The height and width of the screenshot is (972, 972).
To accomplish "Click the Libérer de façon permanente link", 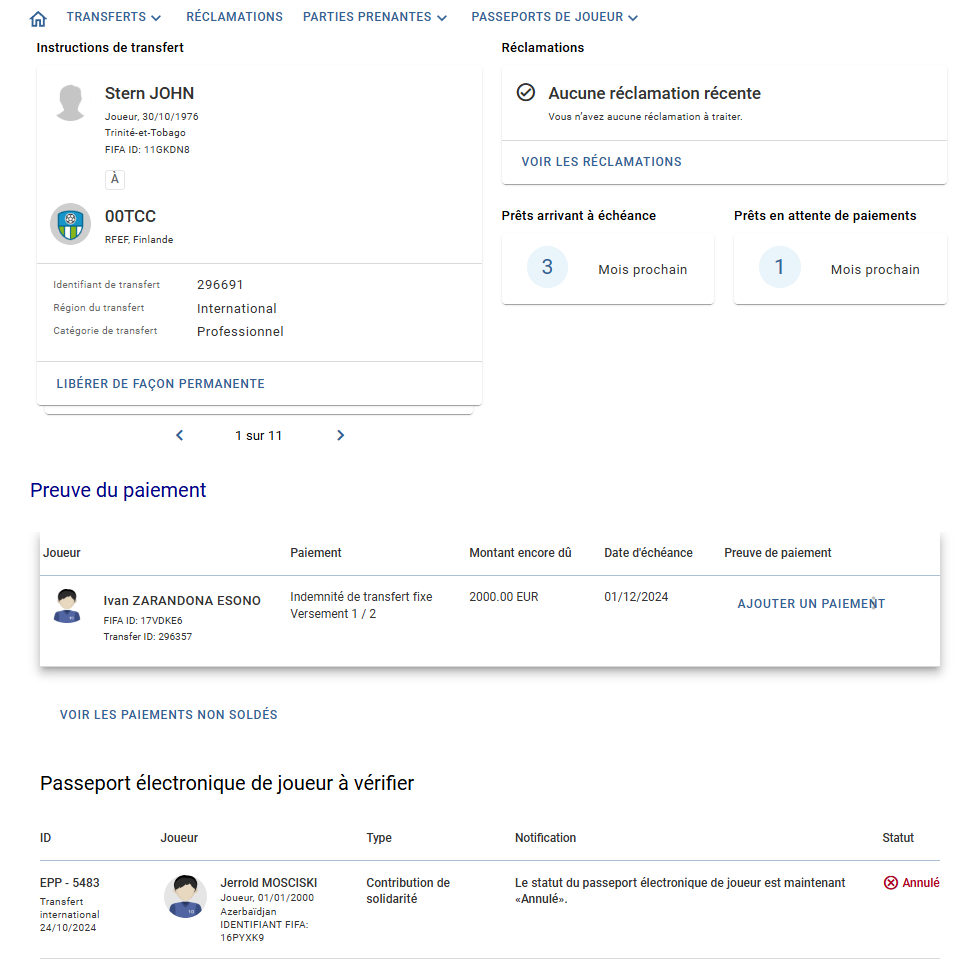I will point(161,384).
